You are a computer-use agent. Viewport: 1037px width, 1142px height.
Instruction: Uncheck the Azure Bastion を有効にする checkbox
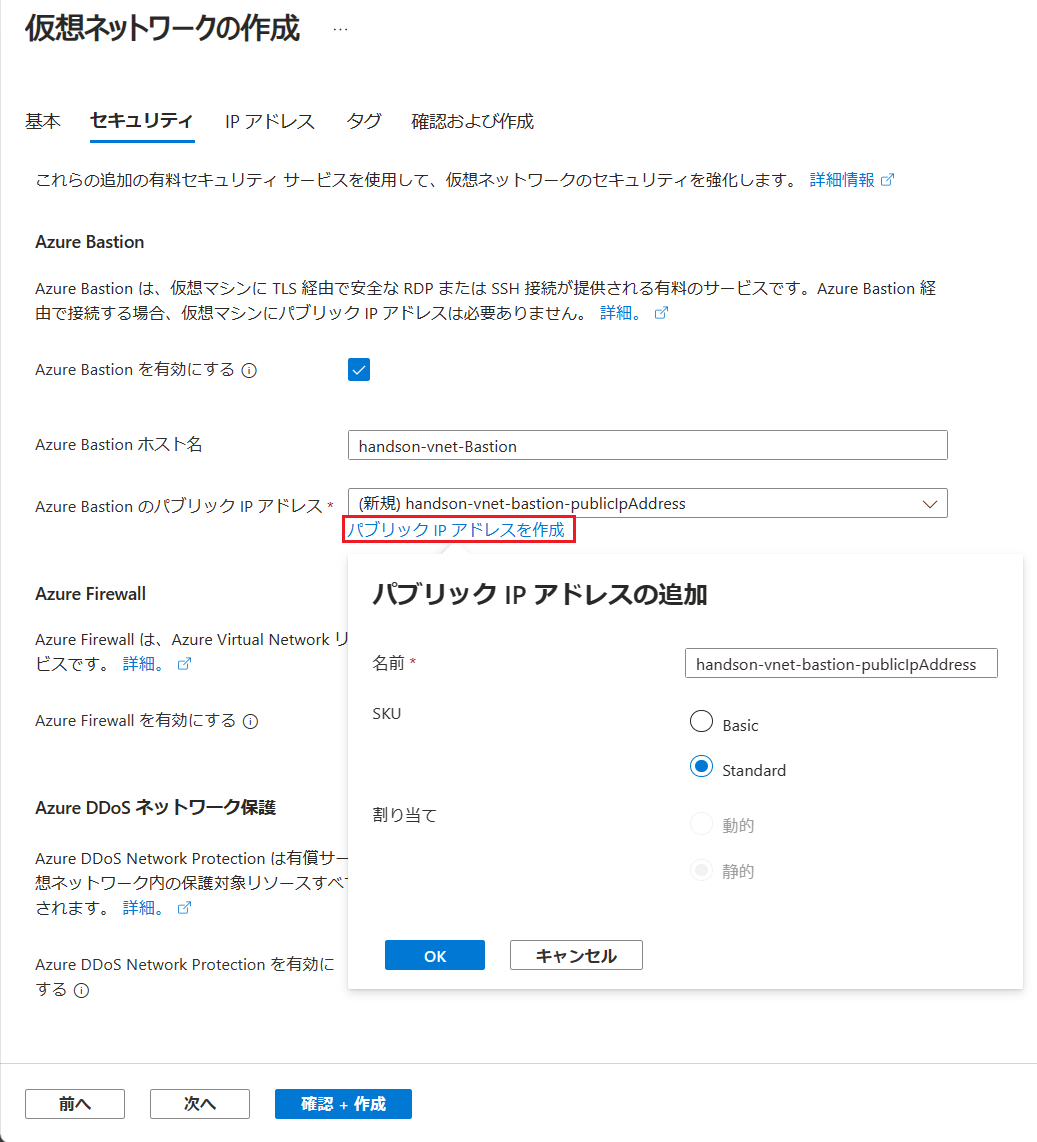pyautogui.click(x=359, y=370)
